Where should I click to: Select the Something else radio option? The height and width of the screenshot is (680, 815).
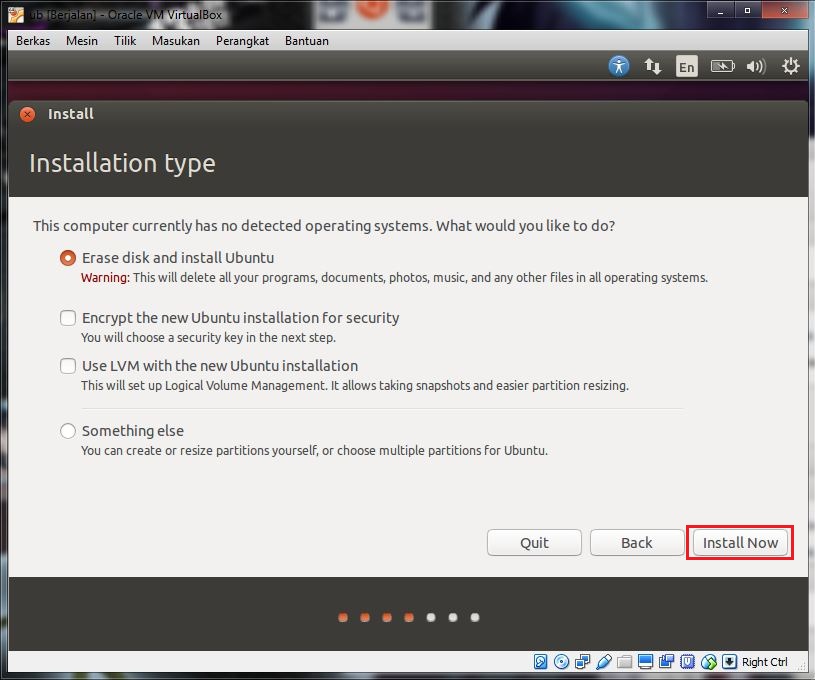click(68, 430)
